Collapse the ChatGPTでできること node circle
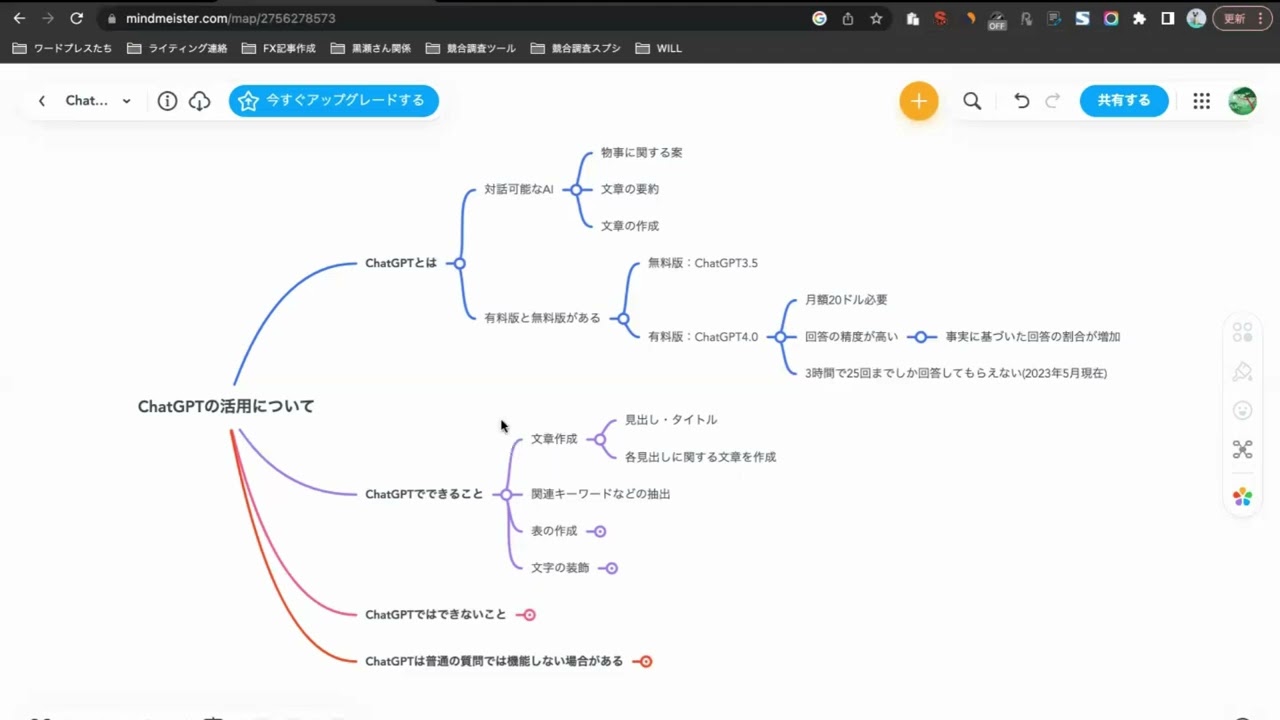The height and width of the screenshot is (720, 1280). pyautogui.click(x=506, y=494)
